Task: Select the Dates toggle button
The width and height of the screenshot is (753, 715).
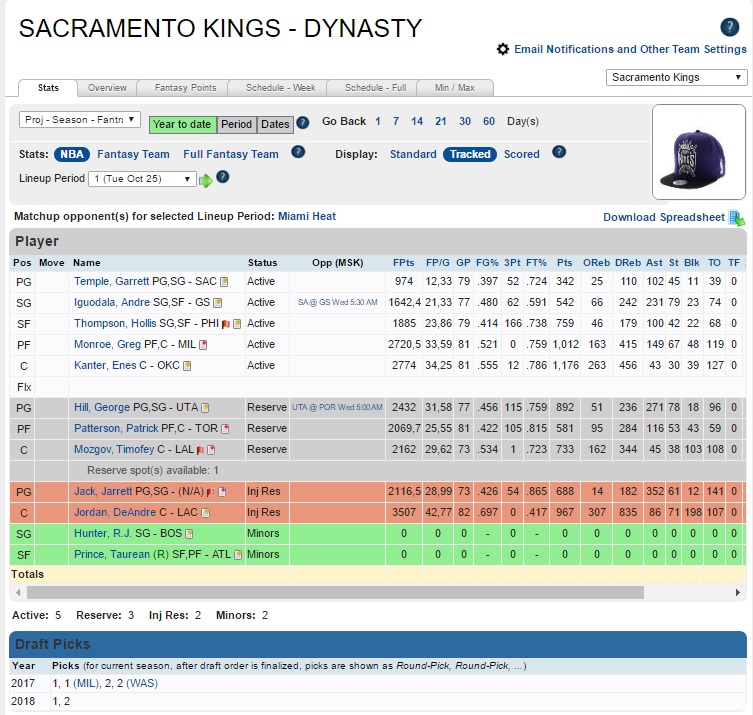Action: [275, 124]
